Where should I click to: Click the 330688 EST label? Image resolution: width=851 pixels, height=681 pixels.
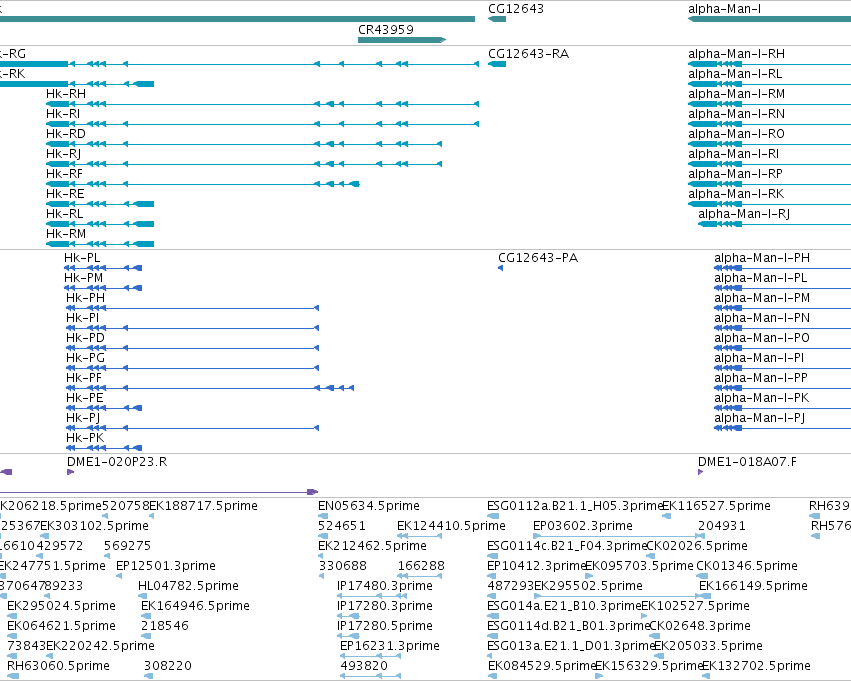(342, 566)
